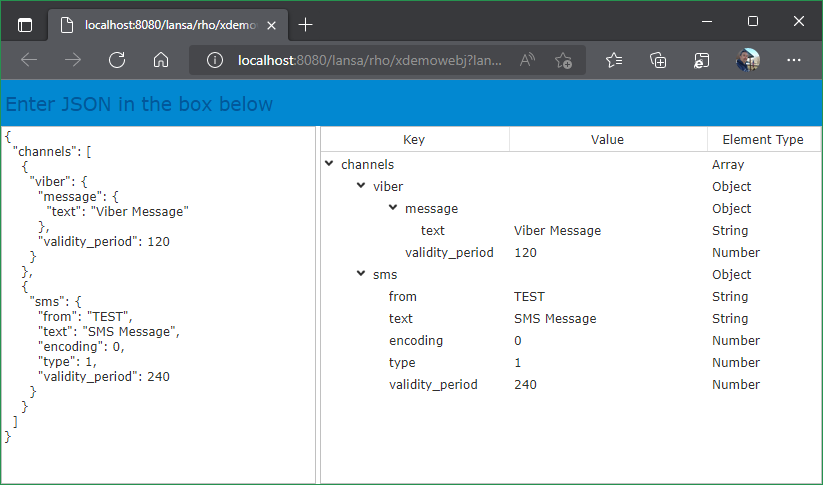This screenshot has height=485, width=823.
Task: Collapse the sms object node
Action: [x=361, y=274]
